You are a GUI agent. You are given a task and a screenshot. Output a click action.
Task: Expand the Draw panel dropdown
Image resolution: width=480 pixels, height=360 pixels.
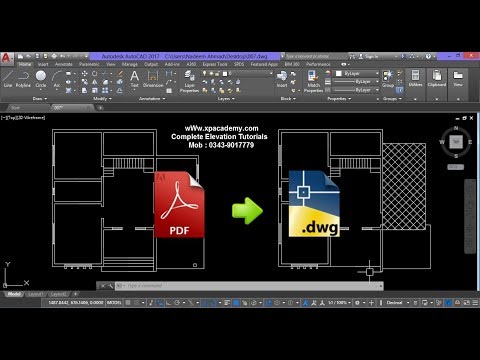[40, 99]
